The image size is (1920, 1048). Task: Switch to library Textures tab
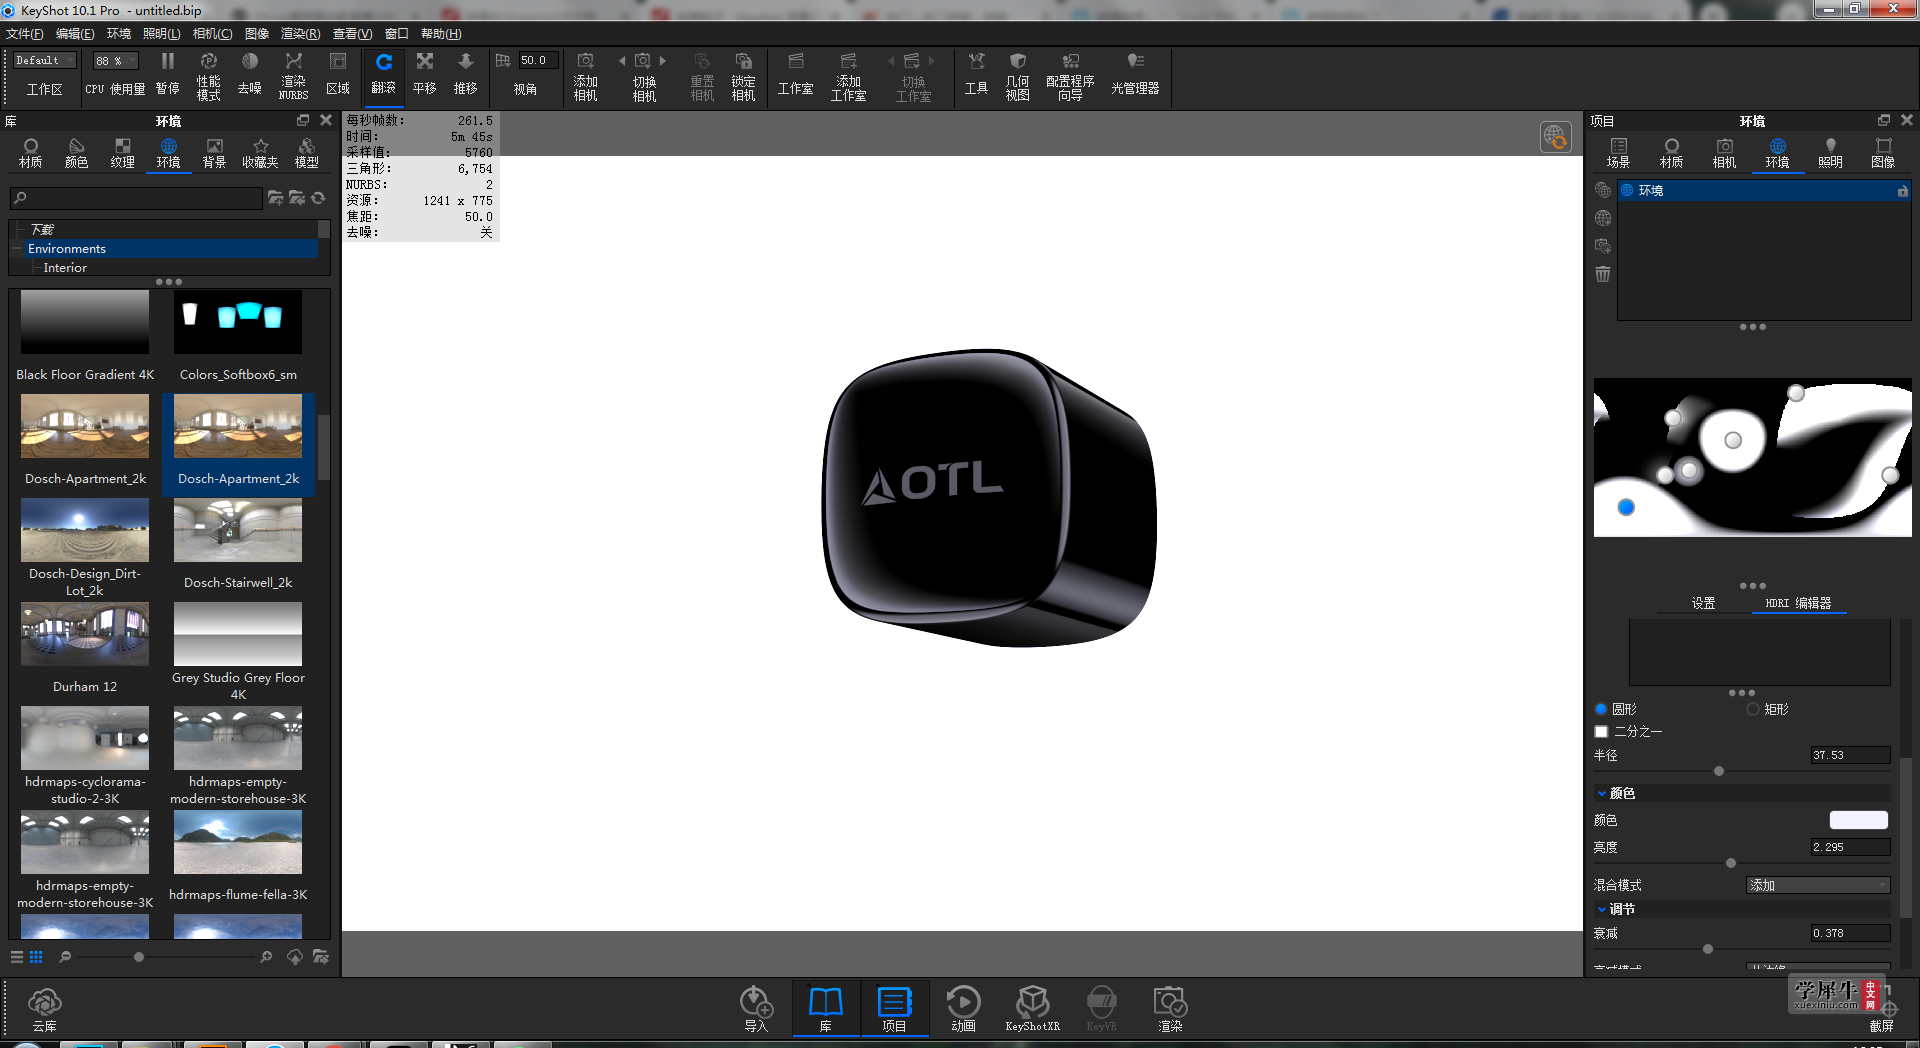pos(122,153)
